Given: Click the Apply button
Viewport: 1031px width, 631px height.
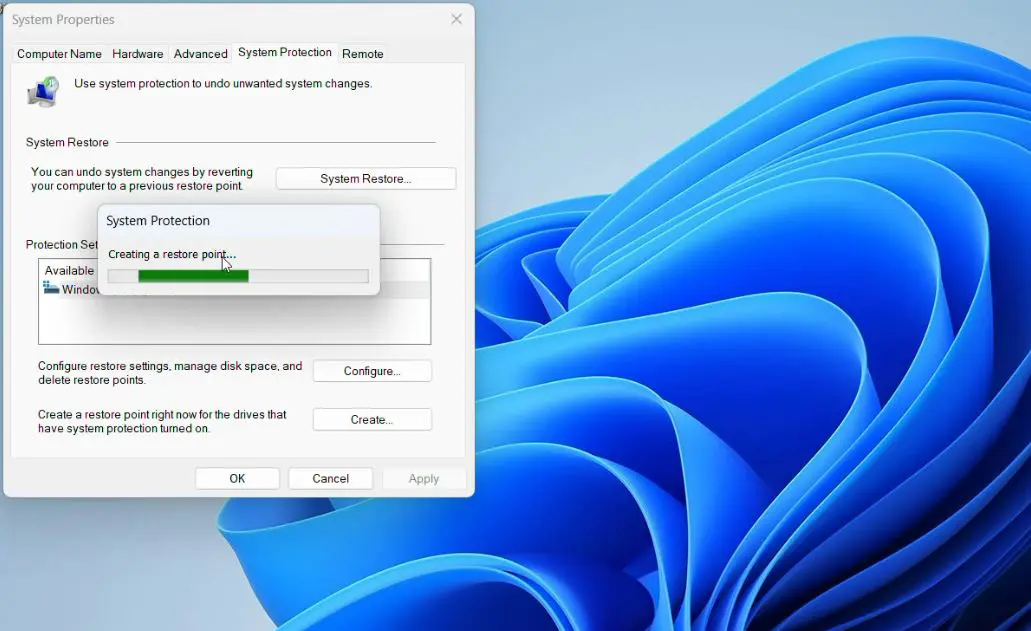Looking at the screenshot, I should (x=423, y=478).
